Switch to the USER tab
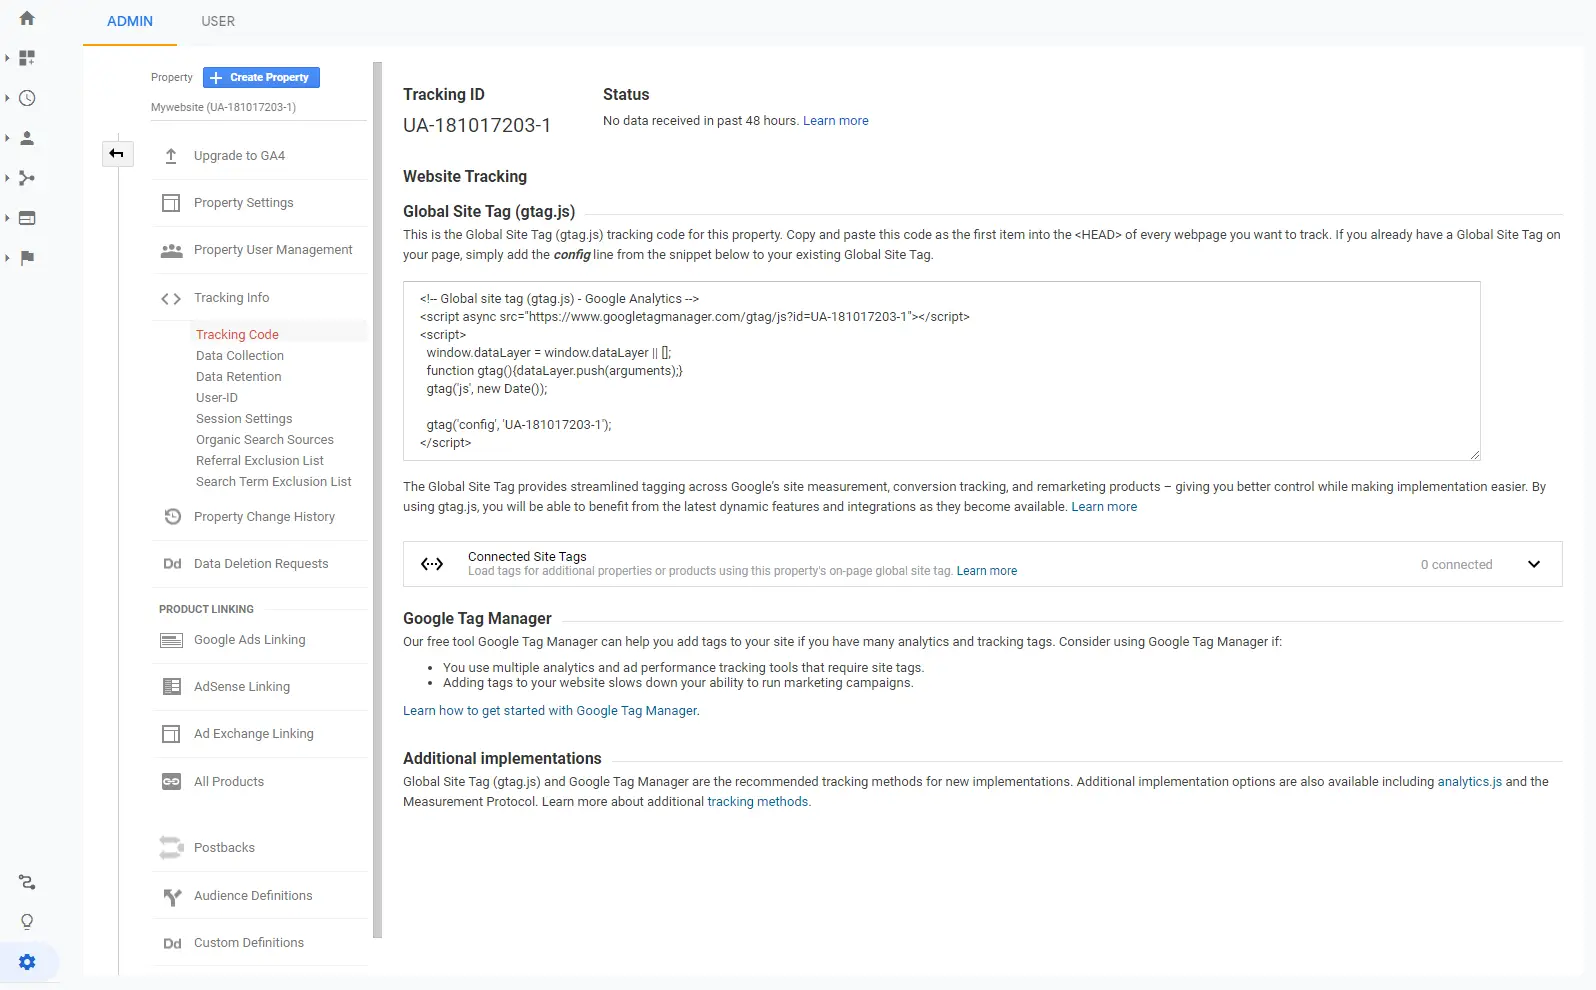Screen dimensions: 1596x990 [x=218, y=21]
